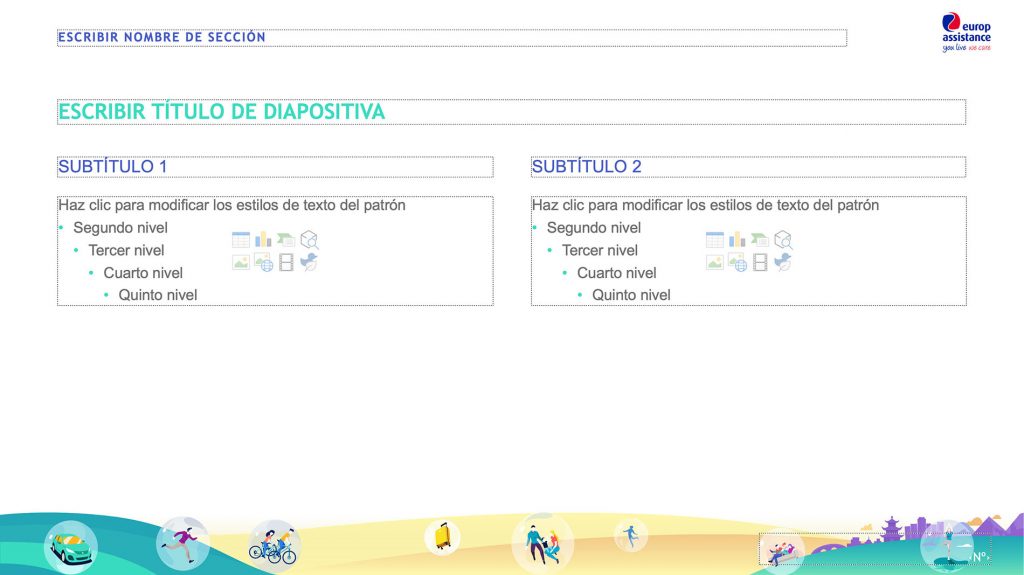
Task: Click 'Tercer nivel' under Subtítulo 1
Action: (126, 250)
